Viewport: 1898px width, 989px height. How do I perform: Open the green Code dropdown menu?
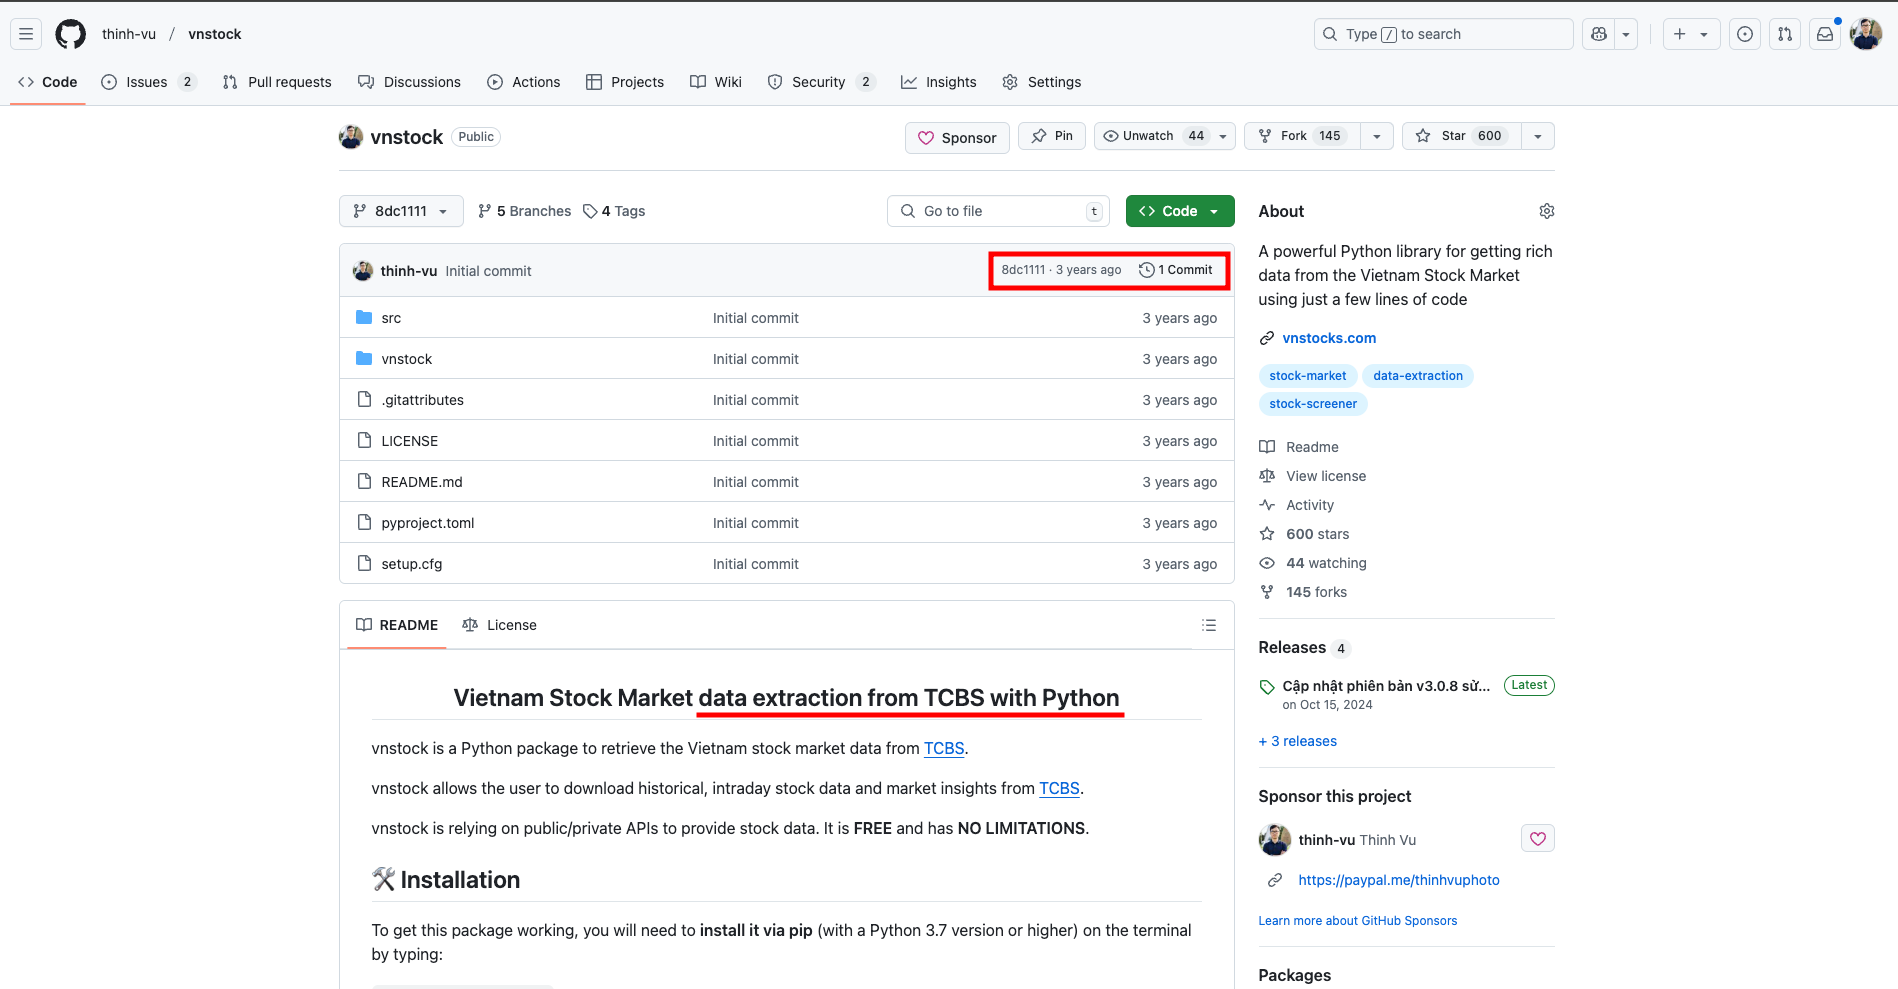1179,210
